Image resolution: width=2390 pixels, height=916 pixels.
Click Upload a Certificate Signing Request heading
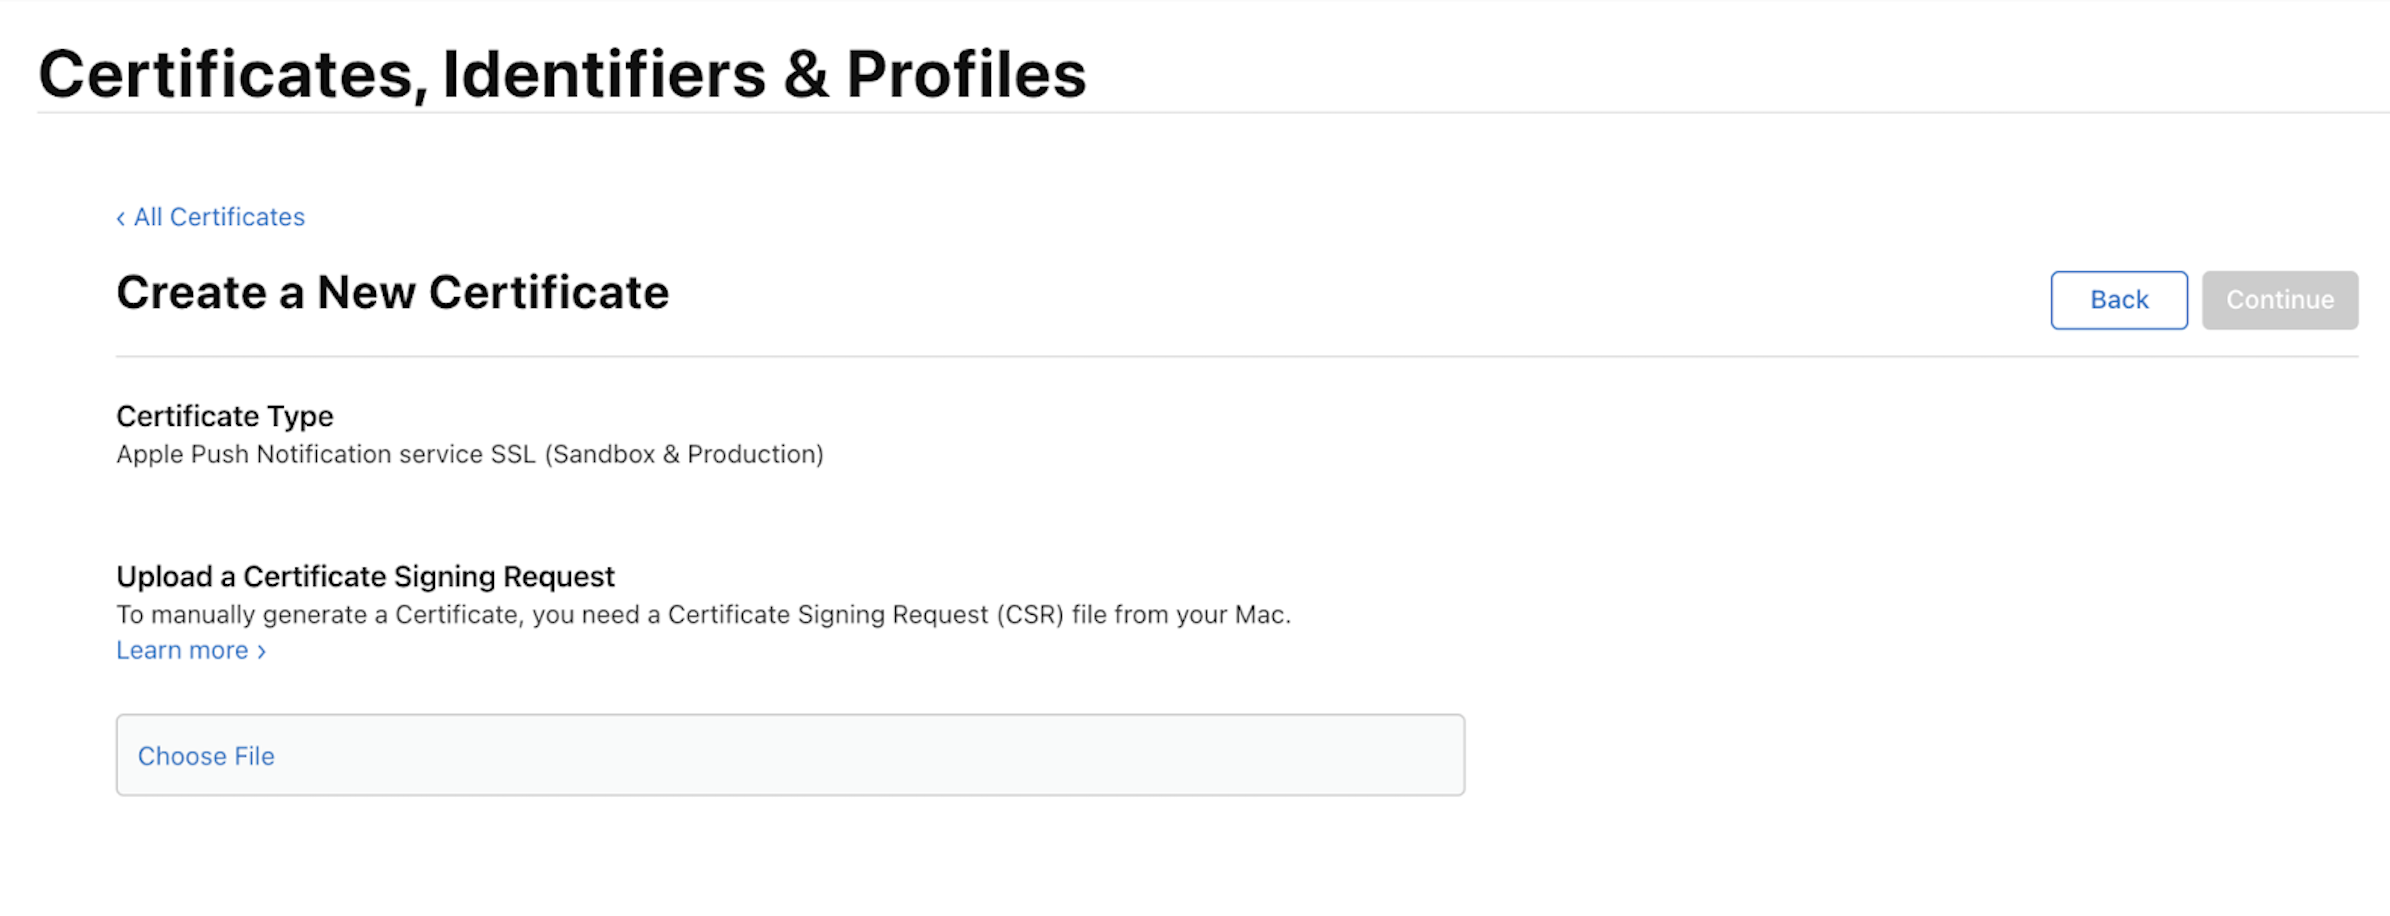pyautogui.click(x=366, y=577)
